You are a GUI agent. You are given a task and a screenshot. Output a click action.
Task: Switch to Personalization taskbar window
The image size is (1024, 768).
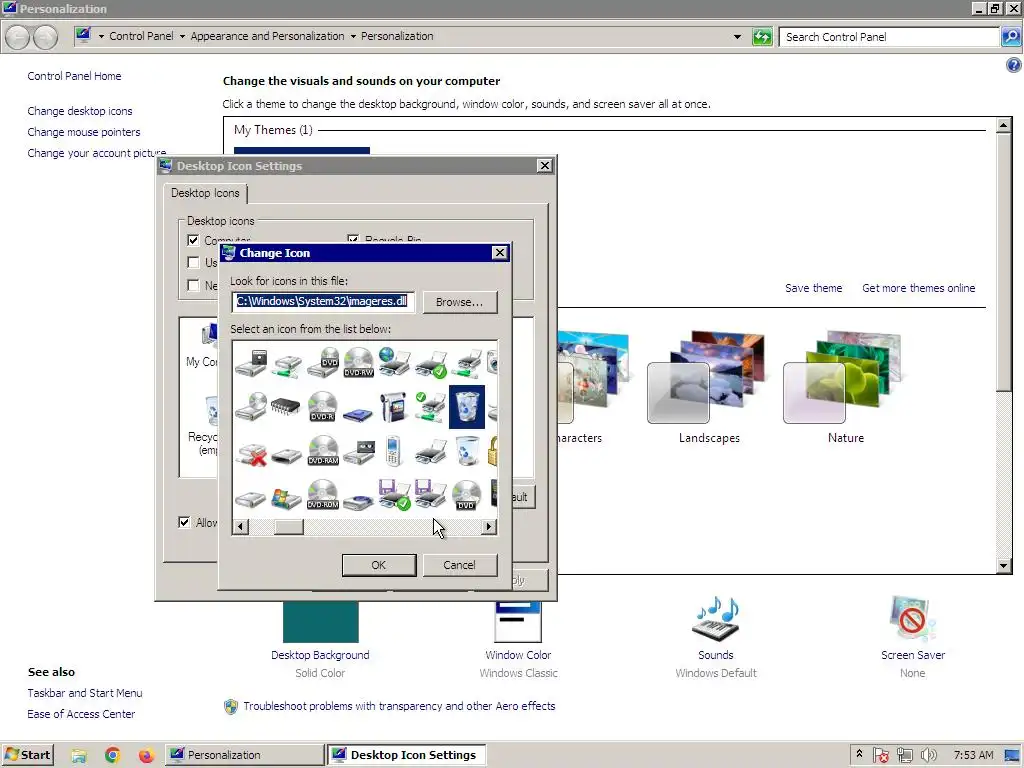(x=244, y=755)
